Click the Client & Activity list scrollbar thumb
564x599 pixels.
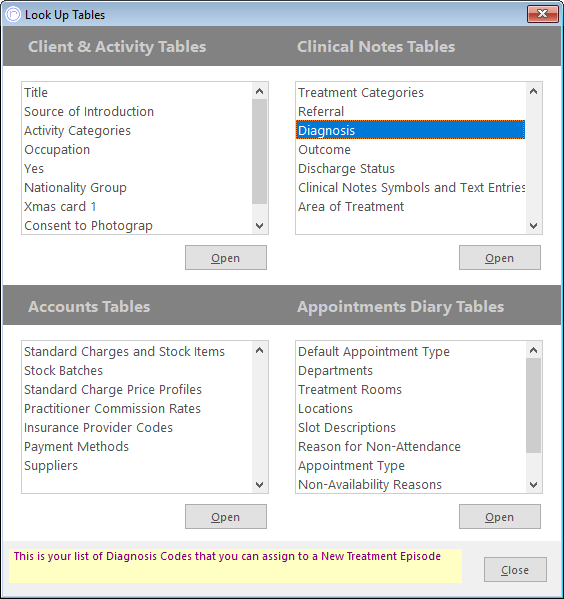(x=259, y=151)
